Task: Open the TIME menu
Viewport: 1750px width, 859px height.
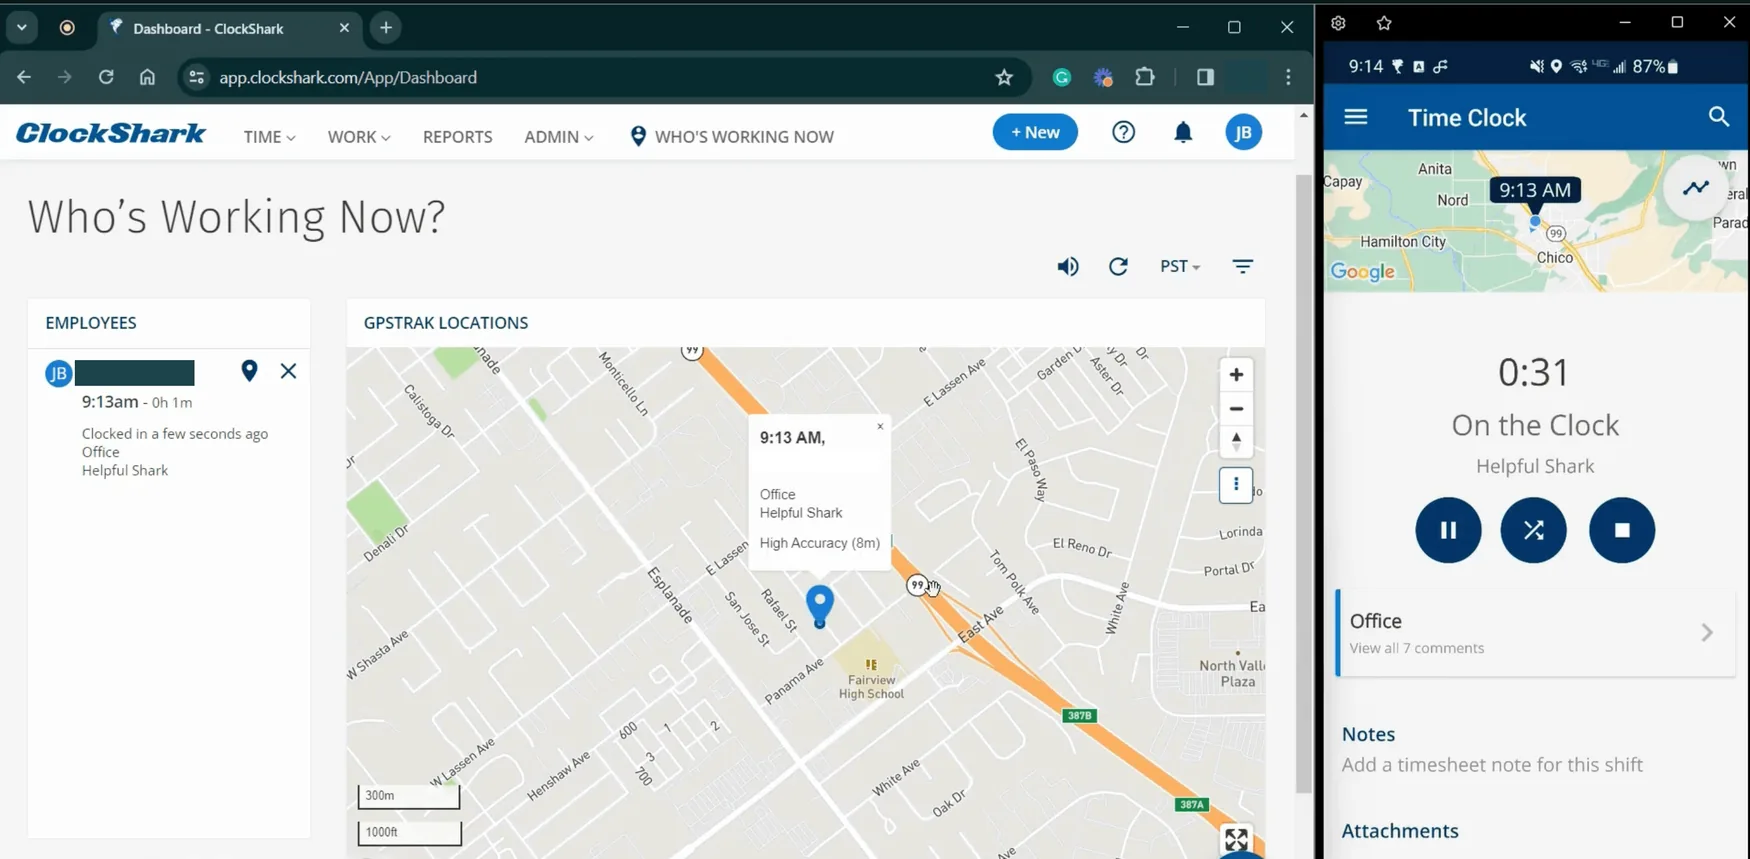Action: pos(269,137)
